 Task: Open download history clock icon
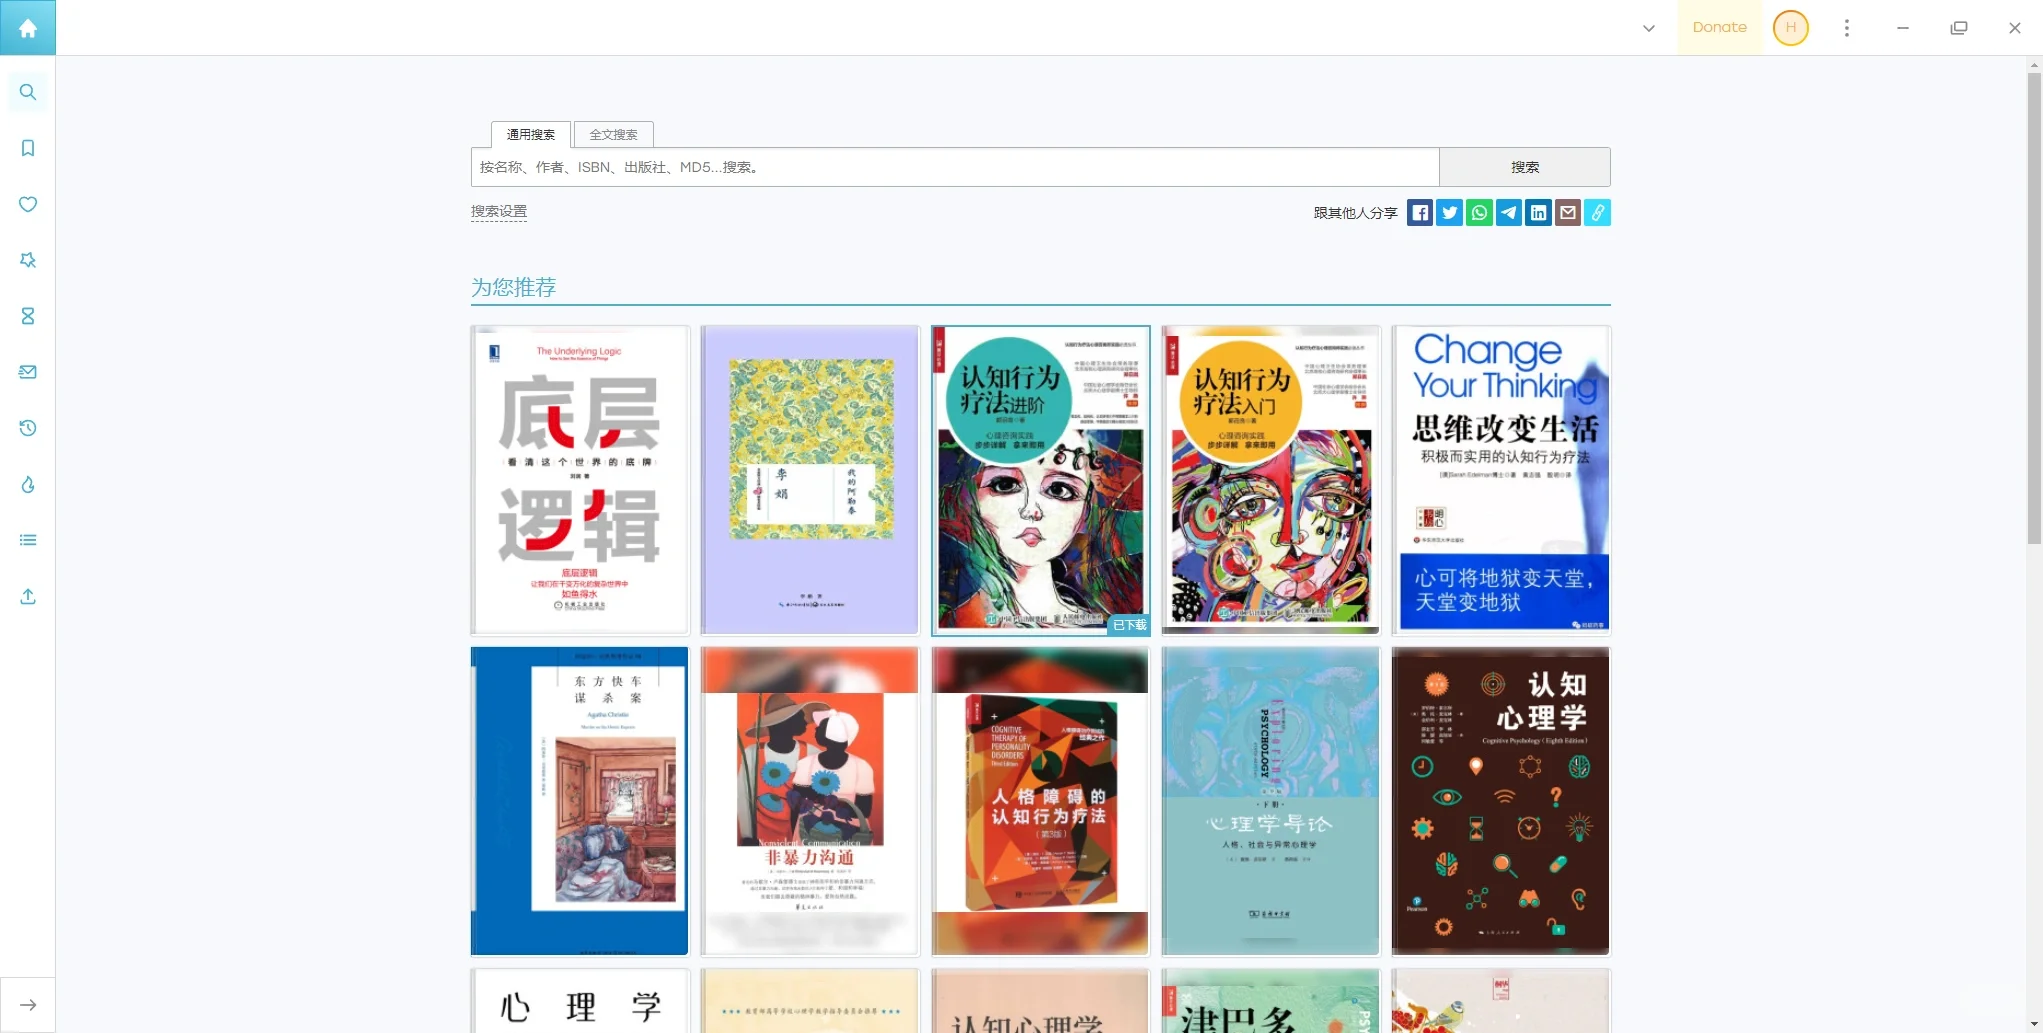coord(28,428)
